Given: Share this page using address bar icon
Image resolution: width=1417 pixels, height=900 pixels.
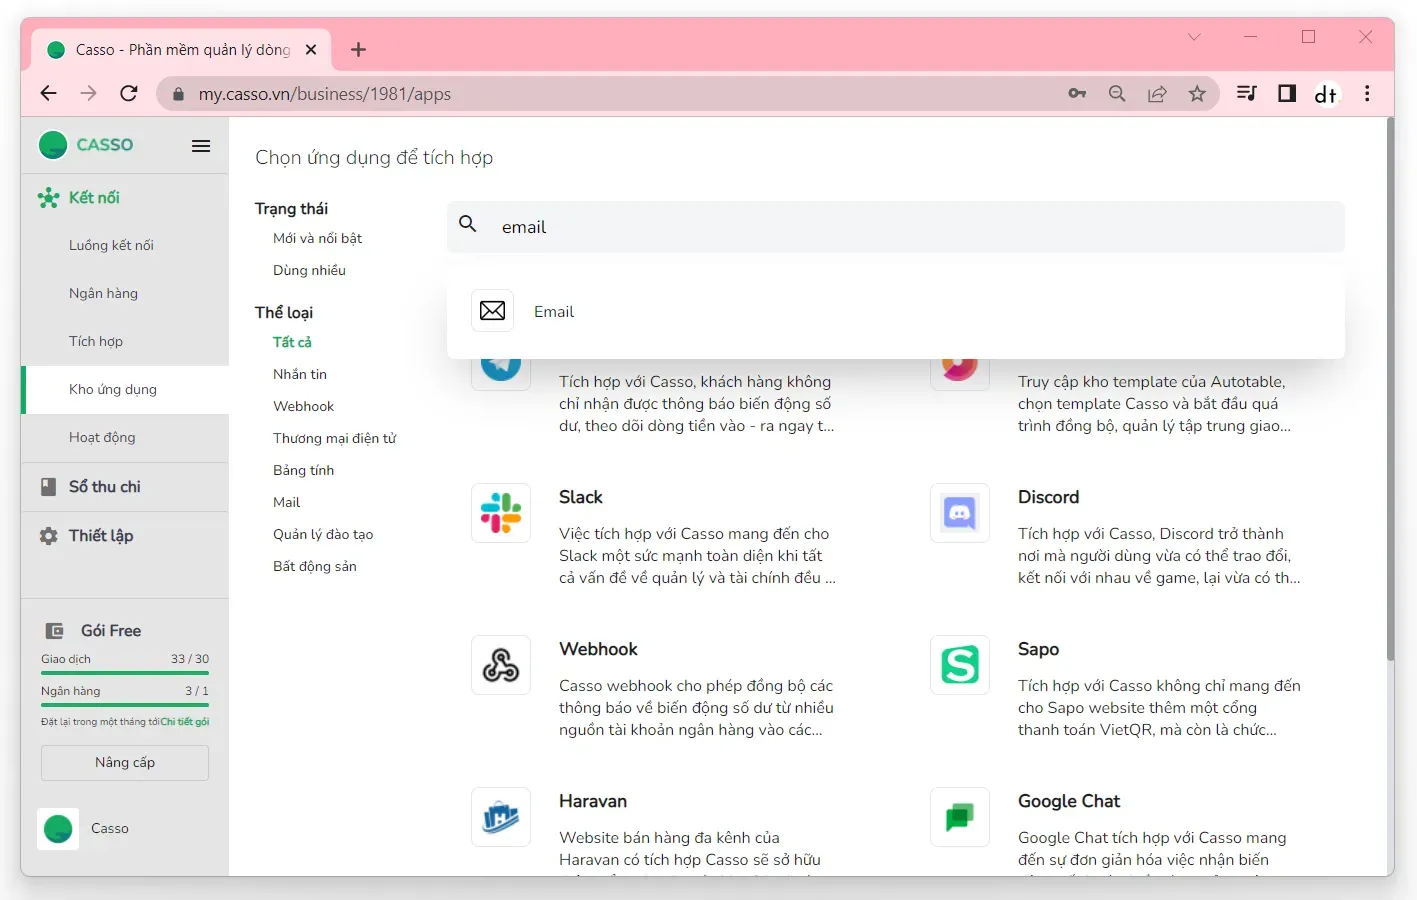Looking at the screenshot, I should [1157, 94].
